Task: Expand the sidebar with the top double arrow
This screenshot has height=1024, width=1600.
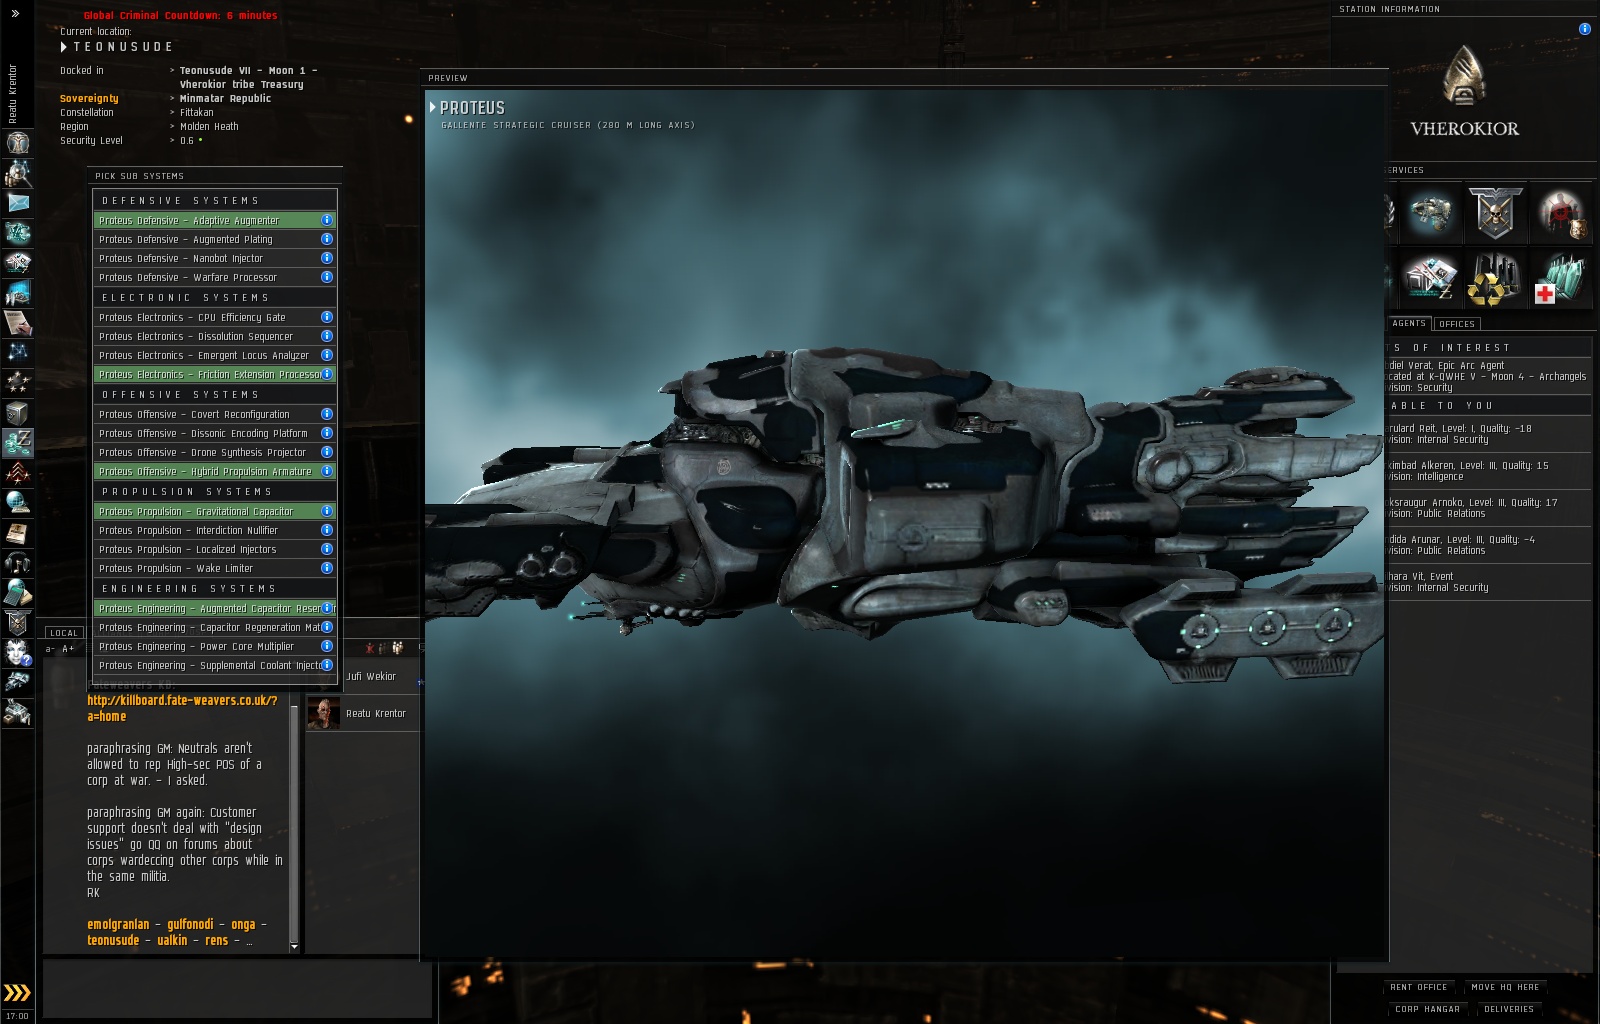Action: point(15,14)
